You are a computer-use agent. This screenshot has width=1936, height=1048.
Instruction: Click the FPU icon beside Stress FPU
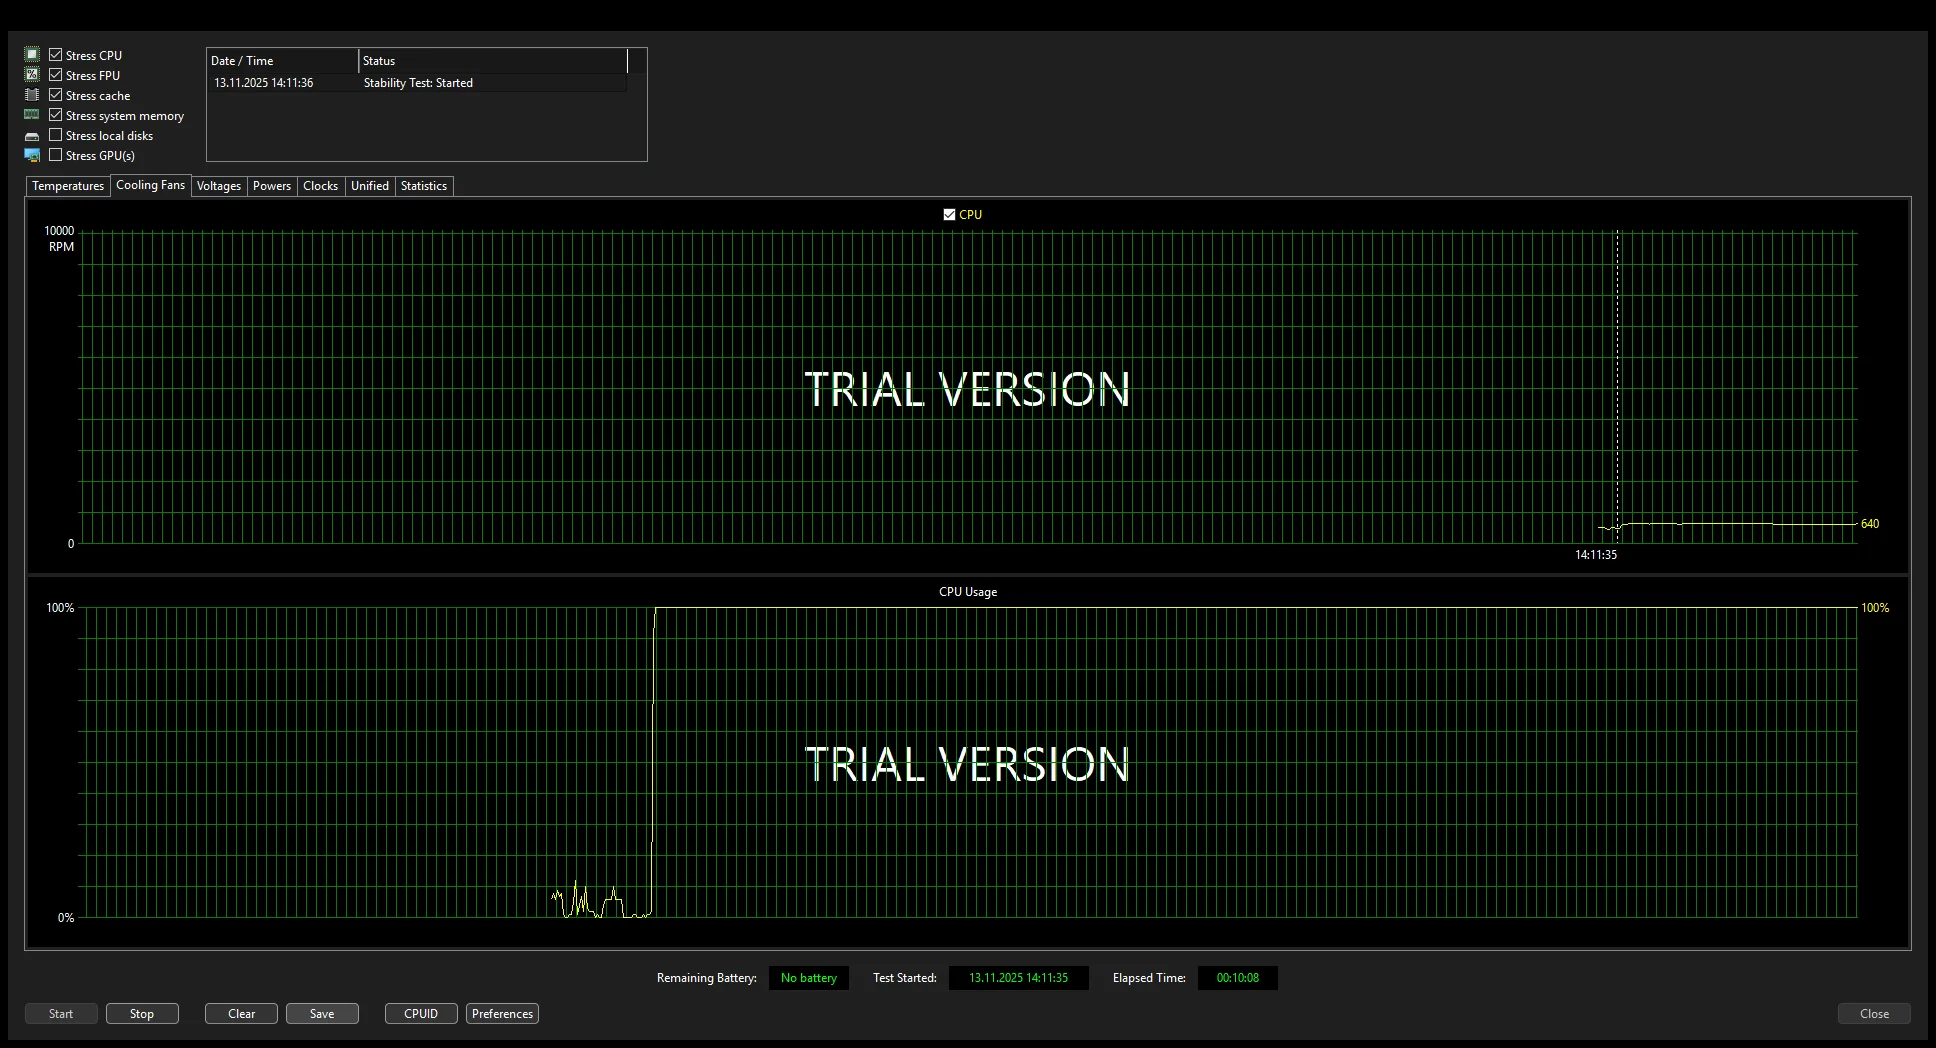tap(32, 75)
